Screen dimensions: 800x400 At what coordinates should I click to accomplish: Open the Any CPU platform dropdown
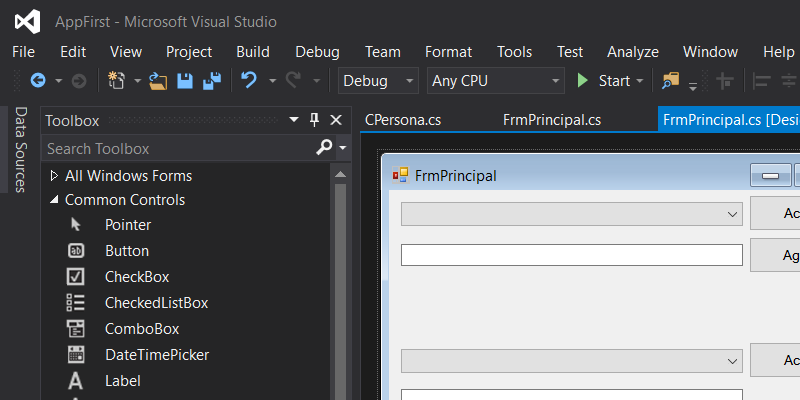(x=496, y=81)
